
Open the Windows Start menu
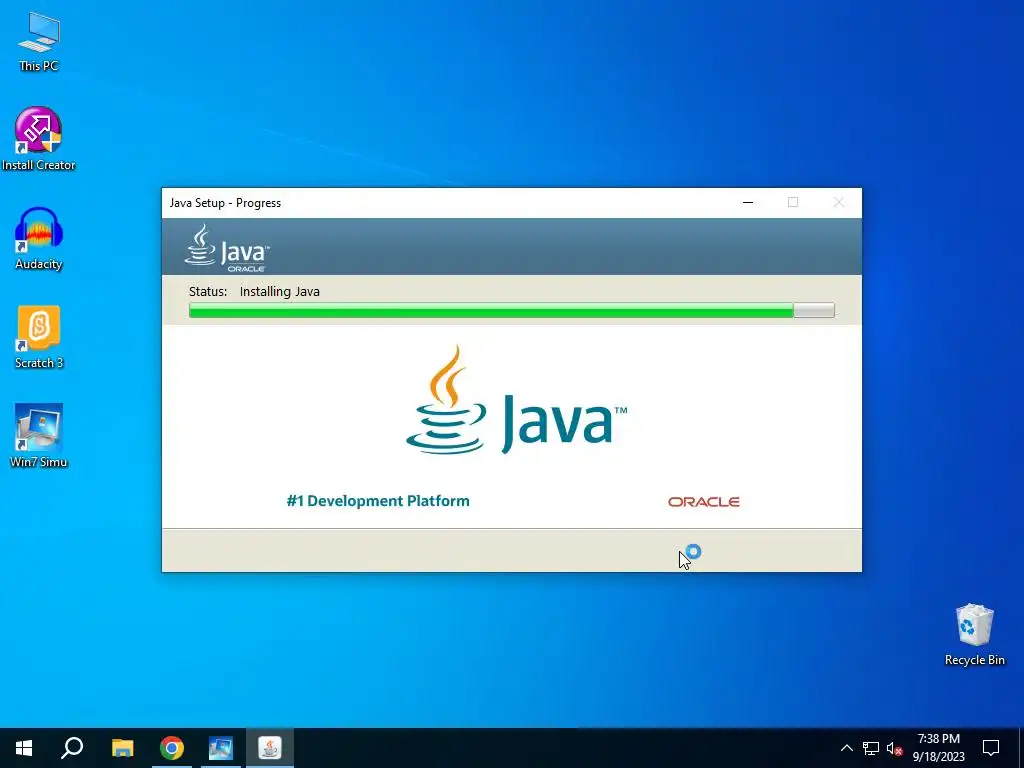[x=24, y=748]
